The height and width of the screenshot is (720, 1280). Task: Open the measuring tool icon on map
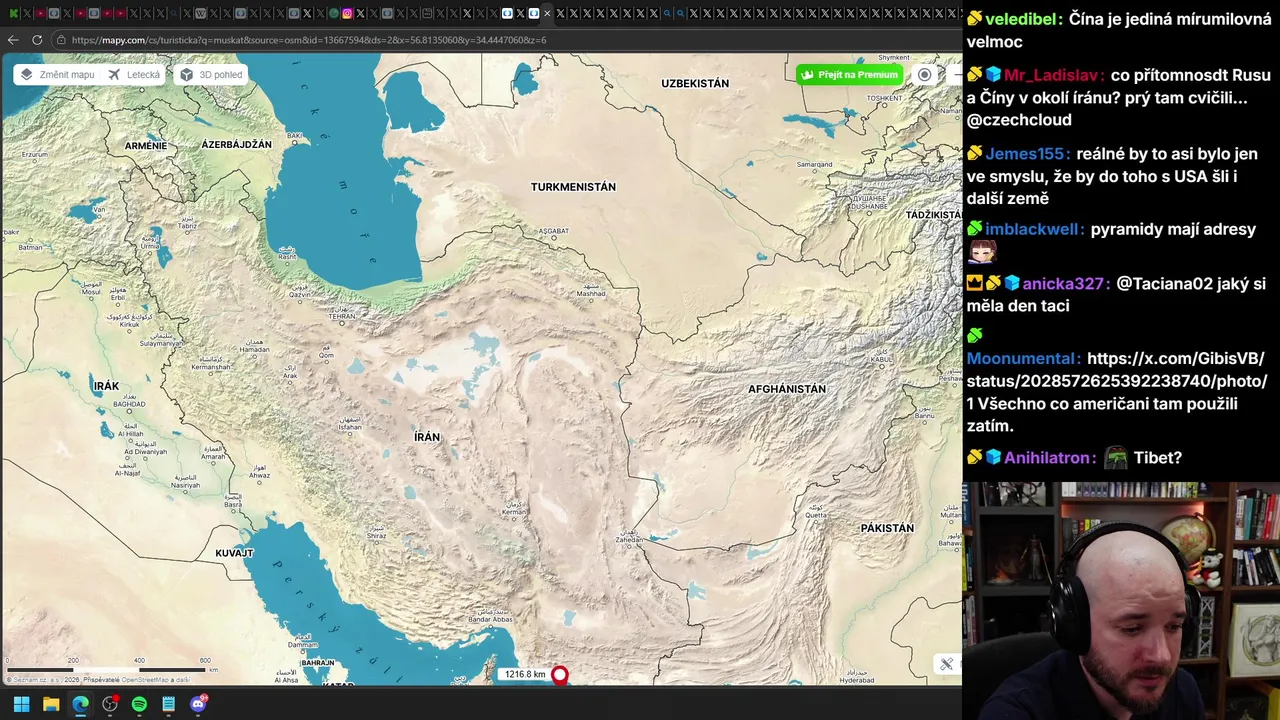(x=946, y=664)
